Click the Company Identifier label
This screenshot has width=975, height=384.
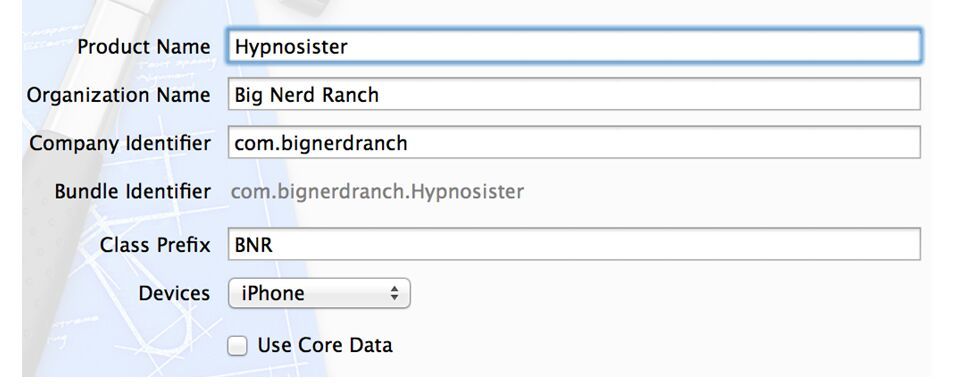tap(119, 143)
